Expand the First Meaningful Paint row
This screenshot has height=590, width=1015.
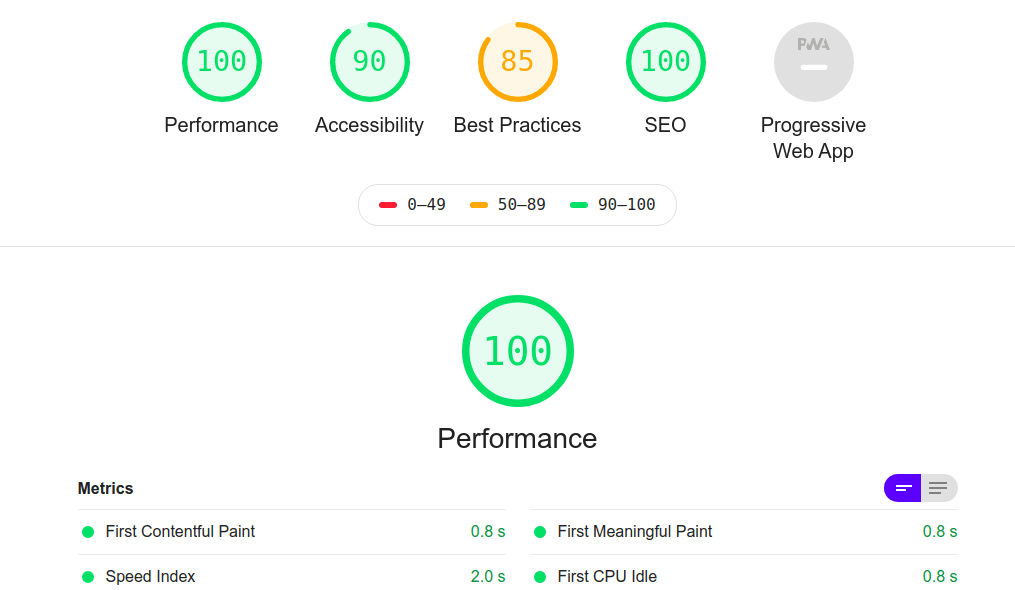[x=636, y=532]
